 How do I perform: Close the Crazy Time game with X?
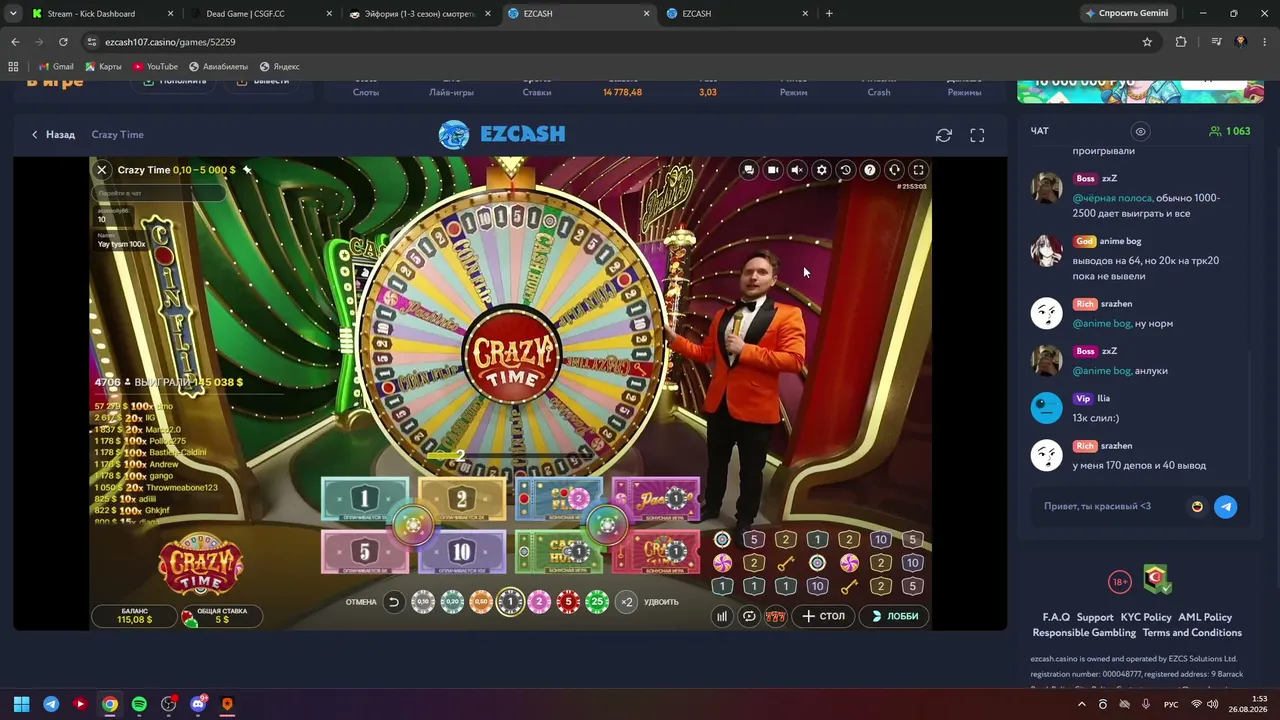coord(101,170)
